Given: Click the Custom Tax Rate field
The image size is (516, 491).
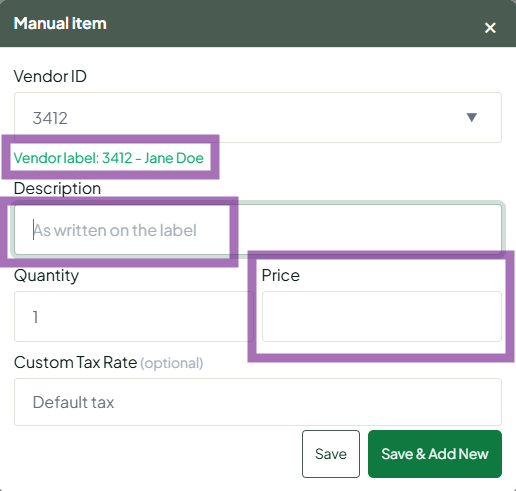Looking at the screenshot, I should pyautogui.click(x=258, y=402).
